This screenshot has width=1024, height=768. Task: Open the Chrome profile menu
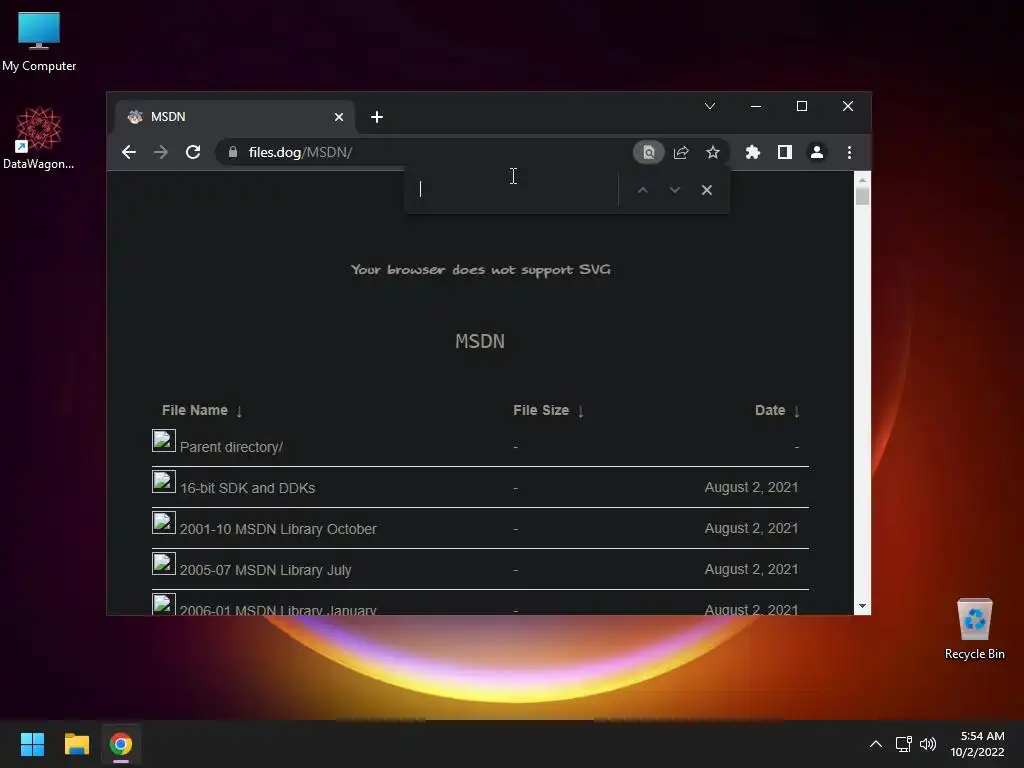(x=817, y=152)
